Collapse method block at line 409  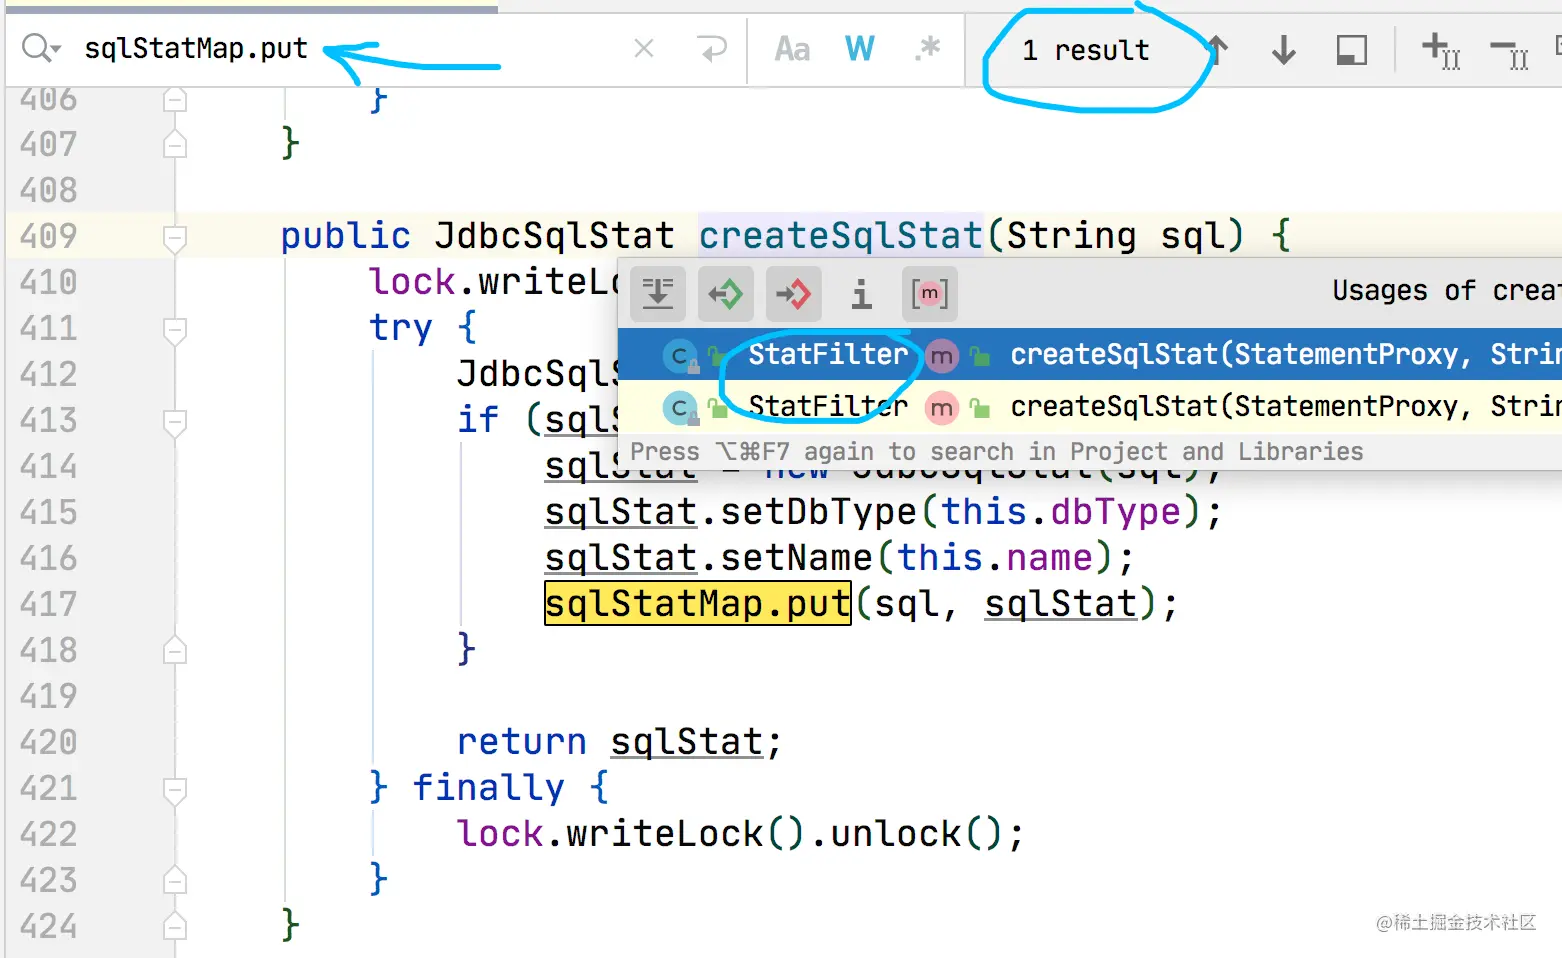(175, 238)
